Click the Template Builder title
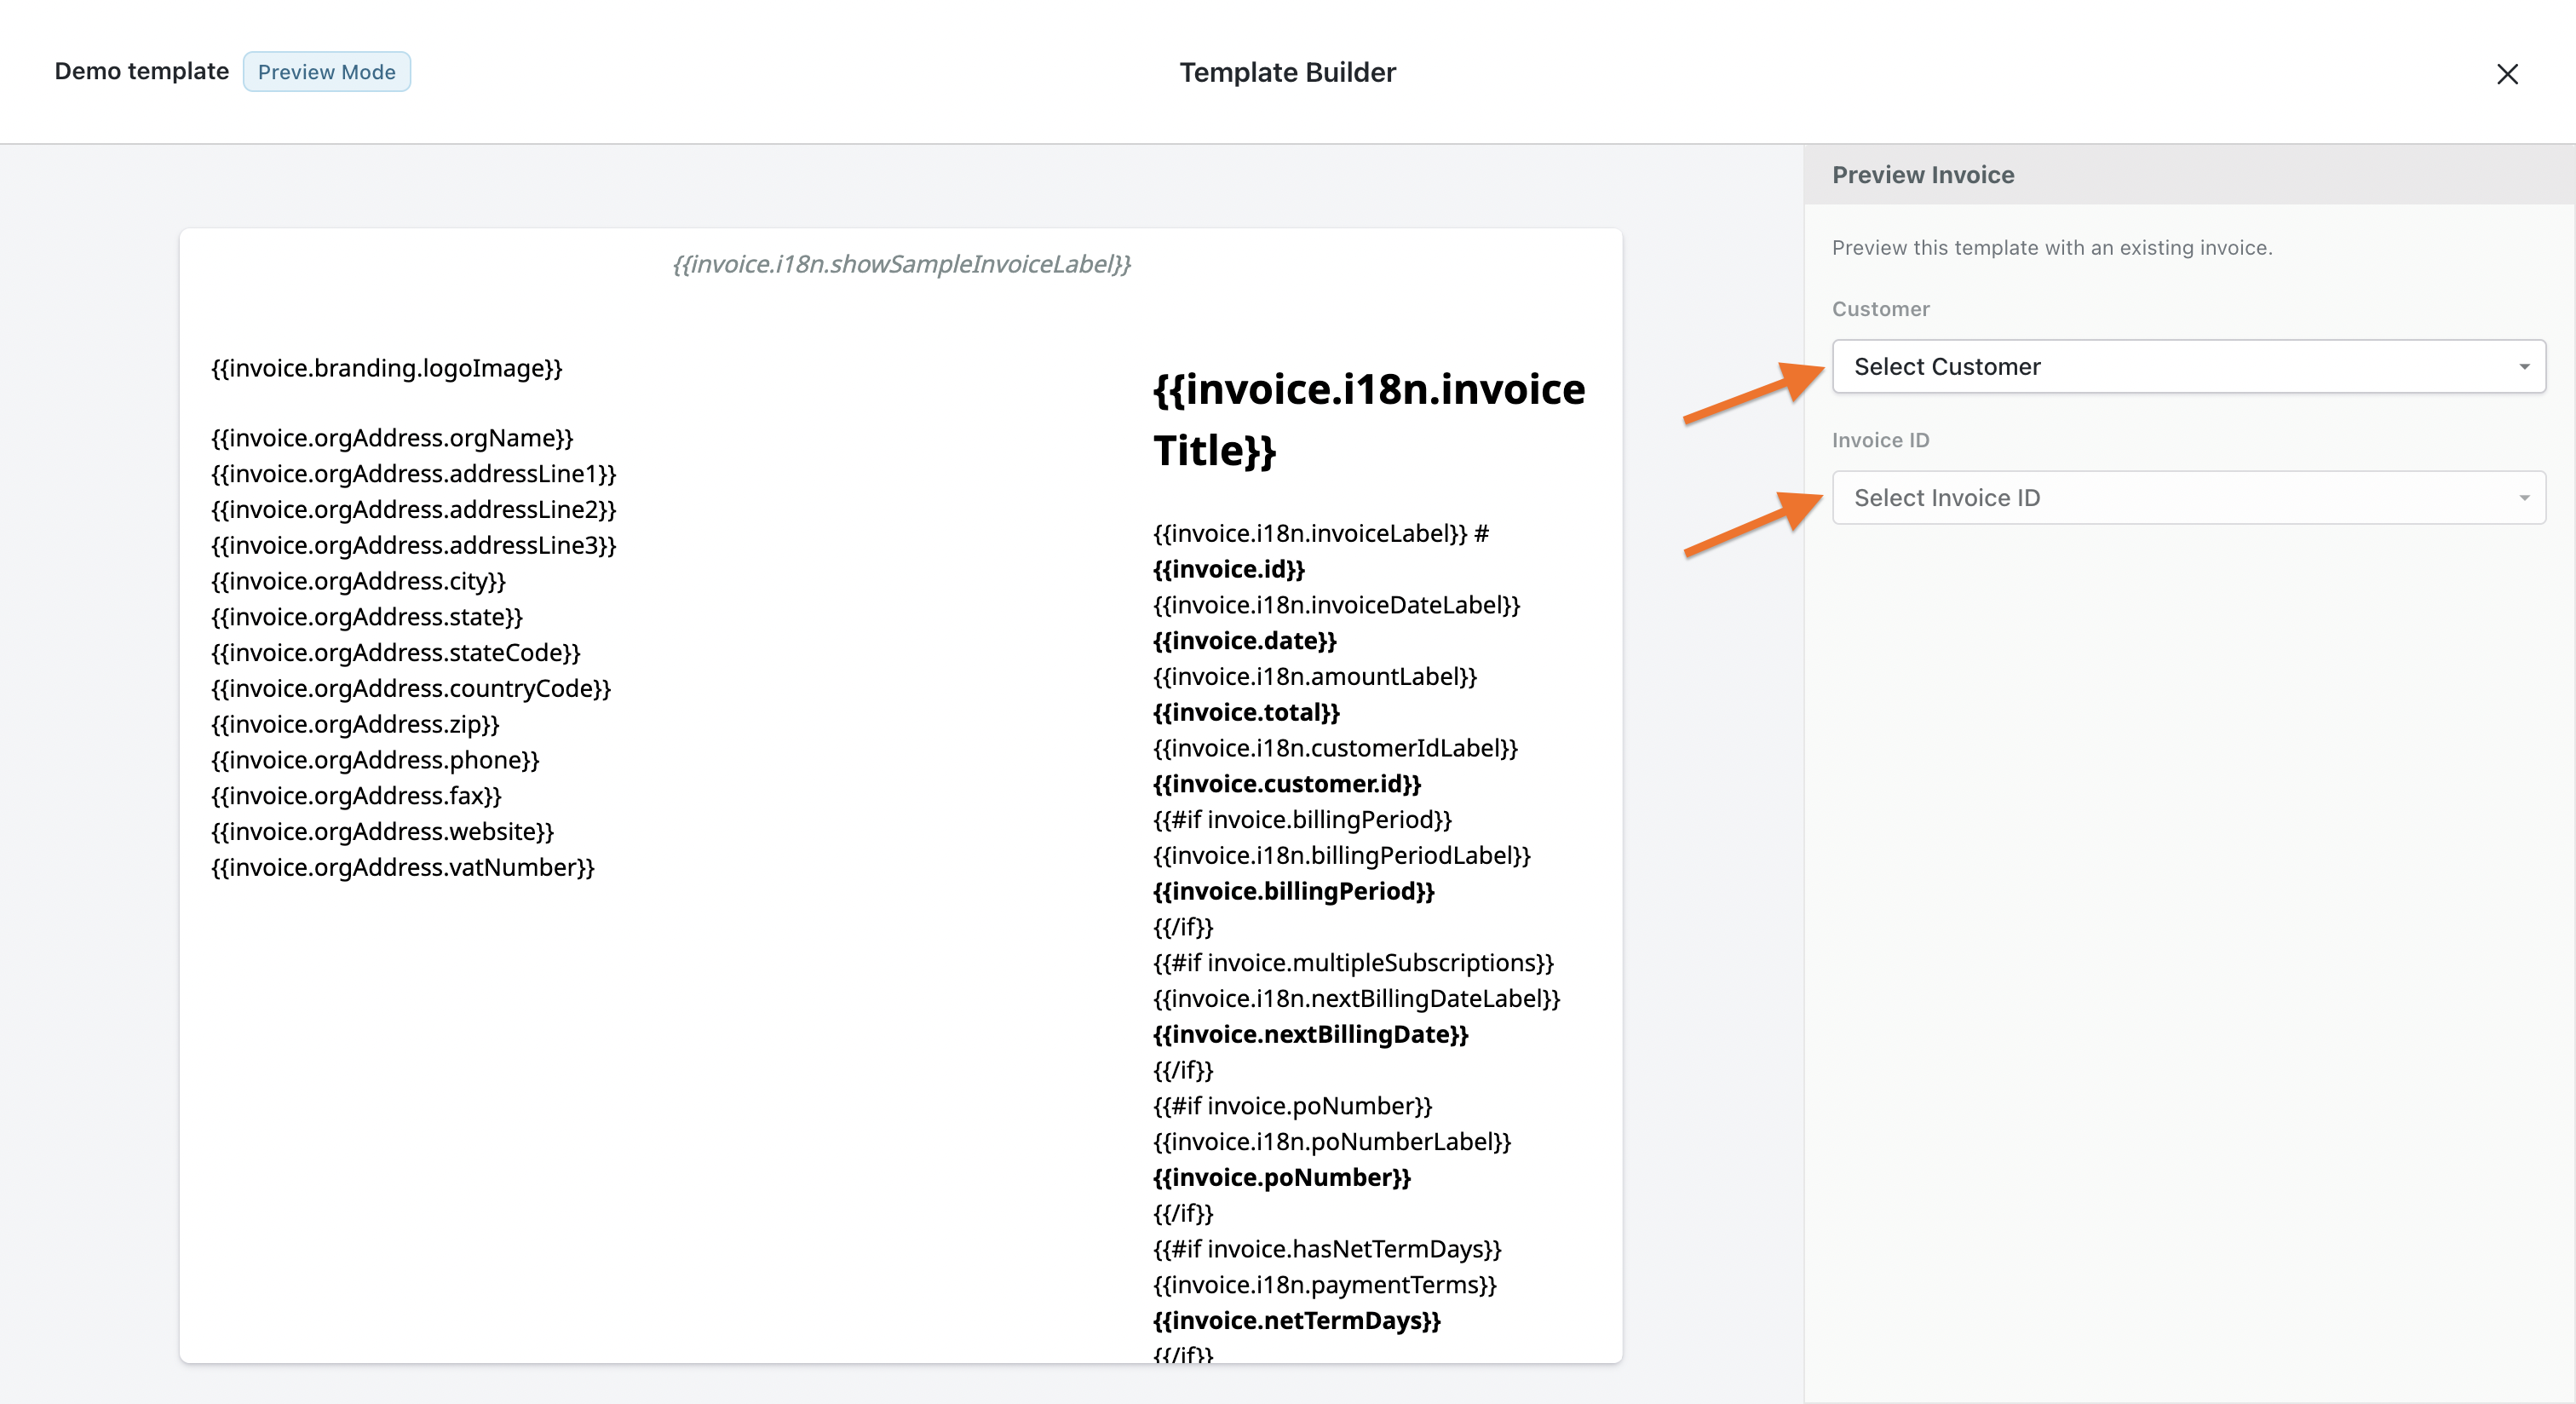 pos(1287,72)
